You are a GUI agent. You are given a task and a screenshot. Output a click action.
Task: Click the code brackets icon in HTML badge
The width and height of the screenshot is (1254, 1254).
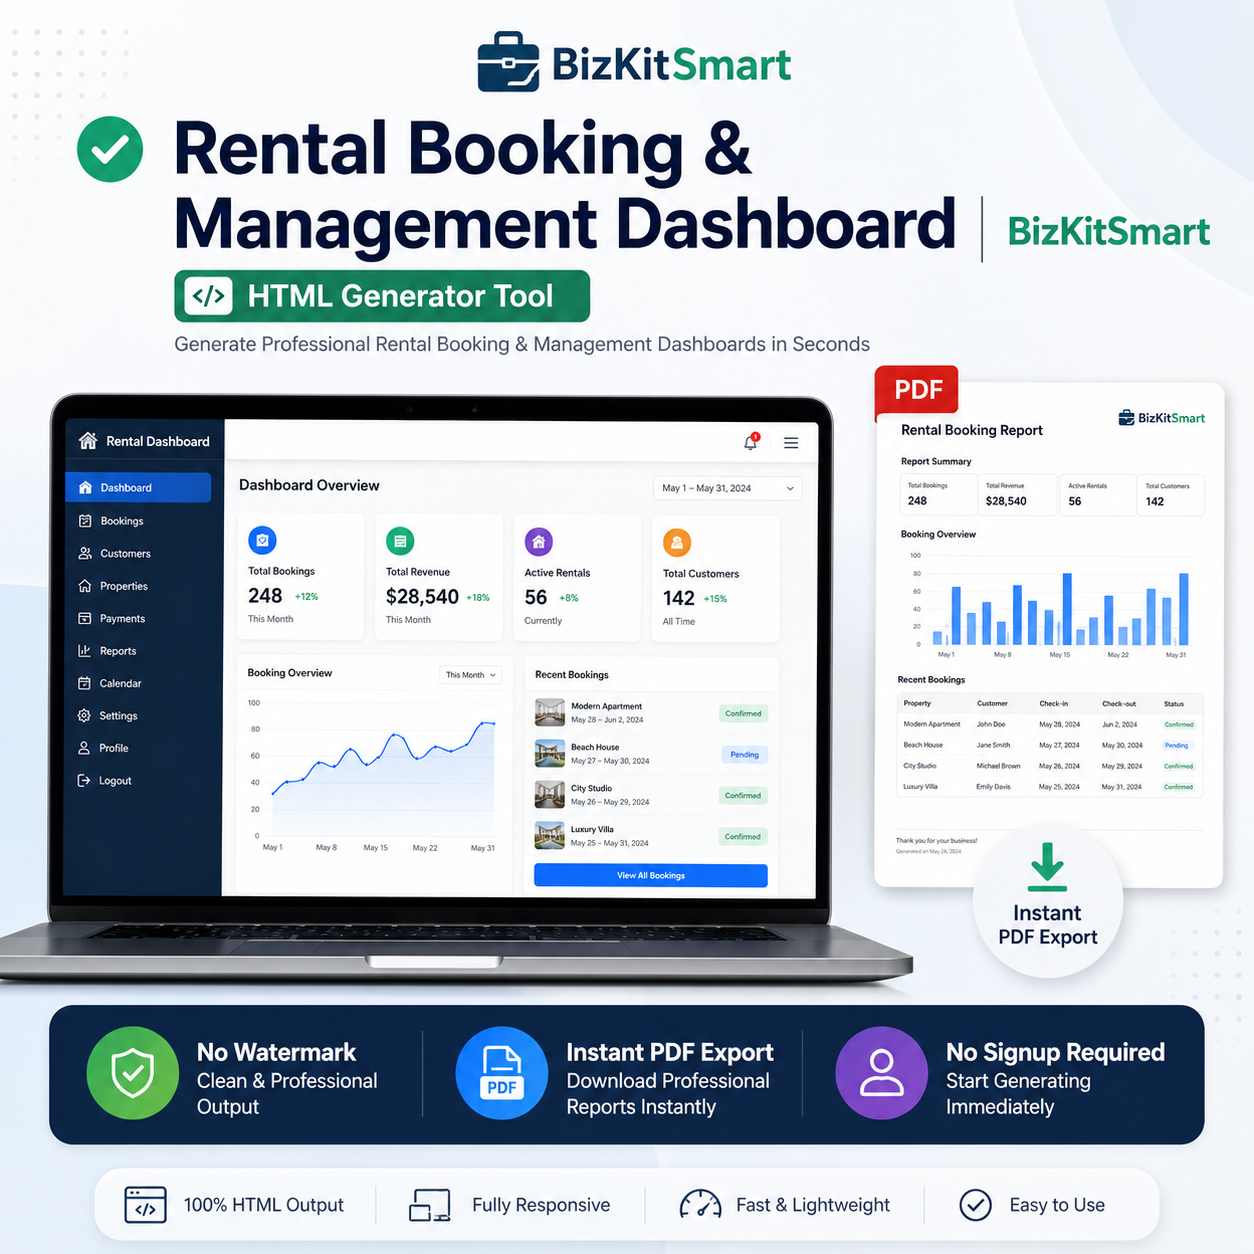209,296
